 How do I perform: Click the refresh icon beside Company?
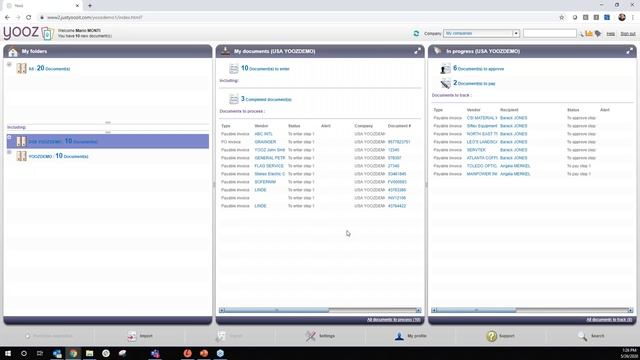coord(416,33)
